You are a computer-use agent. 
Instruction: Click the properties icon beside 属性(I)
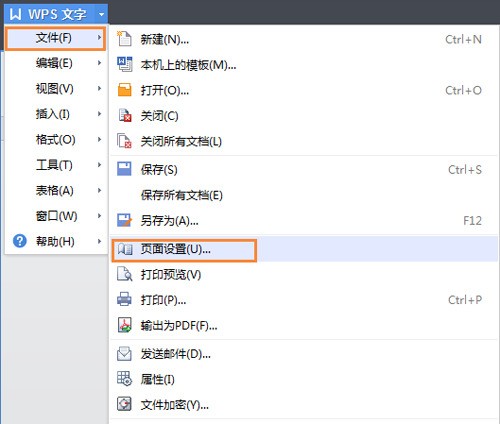pyautogui.click(x=124, y=379)
